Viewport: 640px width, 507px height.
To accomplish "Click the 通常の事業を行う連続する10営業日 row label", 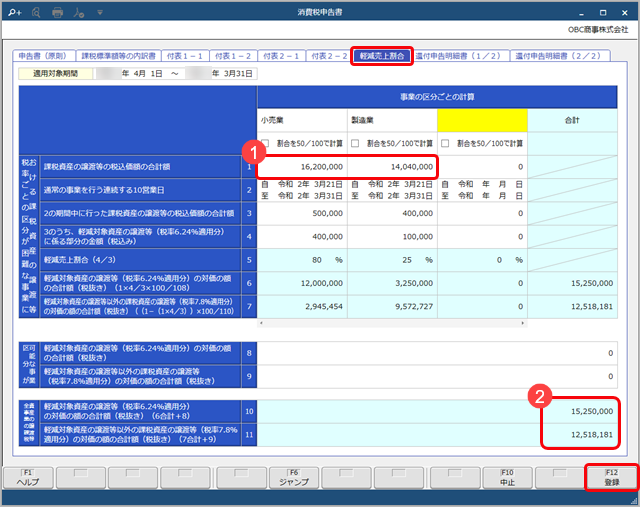I will pos(140,190).
